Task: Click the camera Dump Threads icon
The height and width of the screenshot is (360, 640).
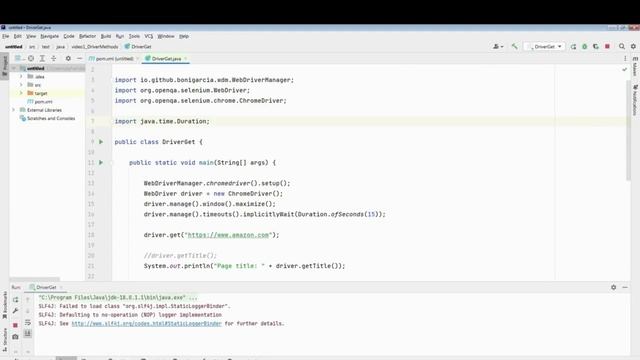Action: point(15,337)
